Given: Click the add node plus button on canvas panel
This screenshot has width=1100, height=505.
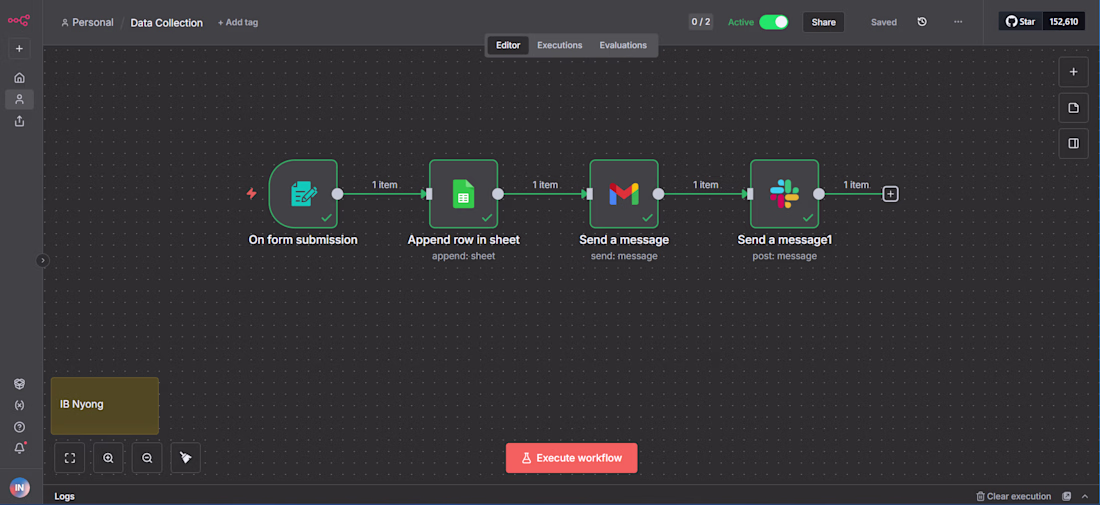Looking at the screenshot, I should click(1073, 72).
